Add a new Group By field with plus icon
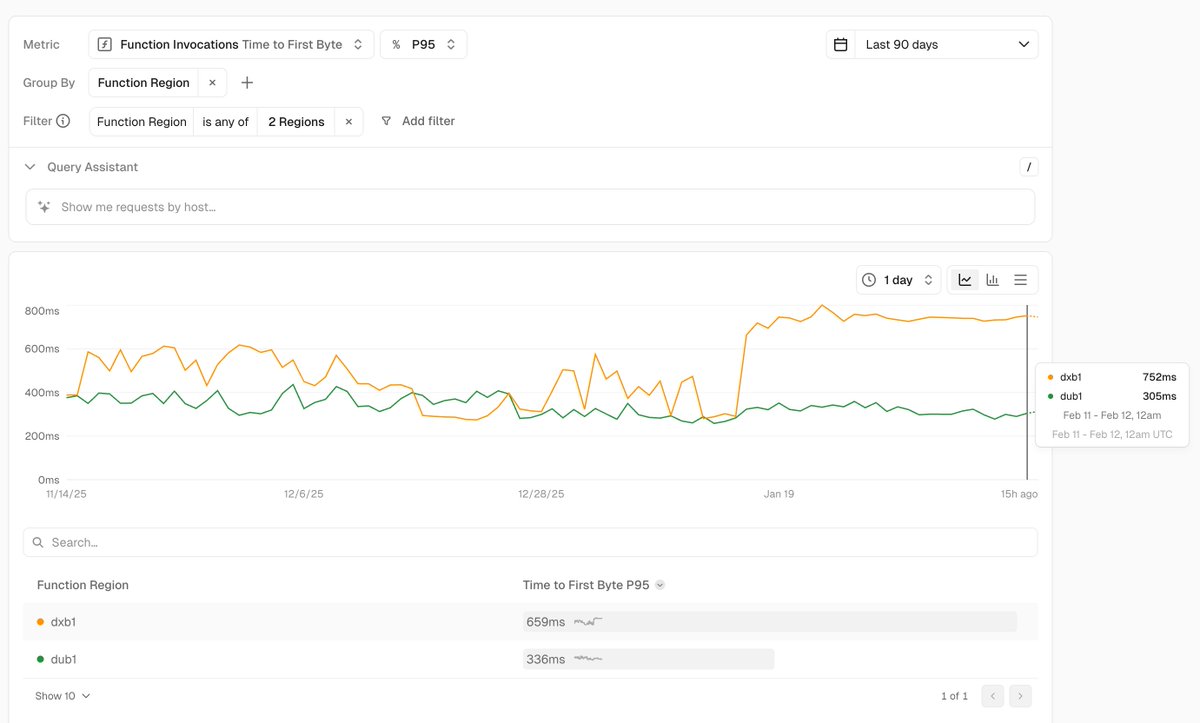This screenshot has height=723, width=1200. 247,83
